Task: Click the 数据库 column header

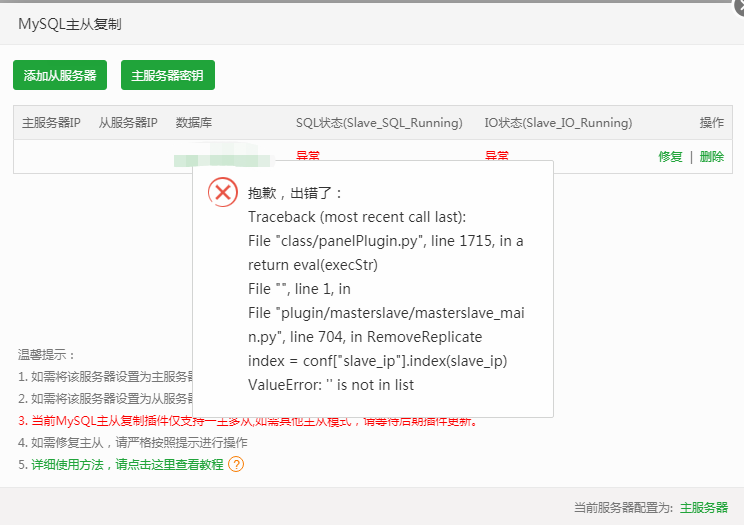Action: point(194,123)
